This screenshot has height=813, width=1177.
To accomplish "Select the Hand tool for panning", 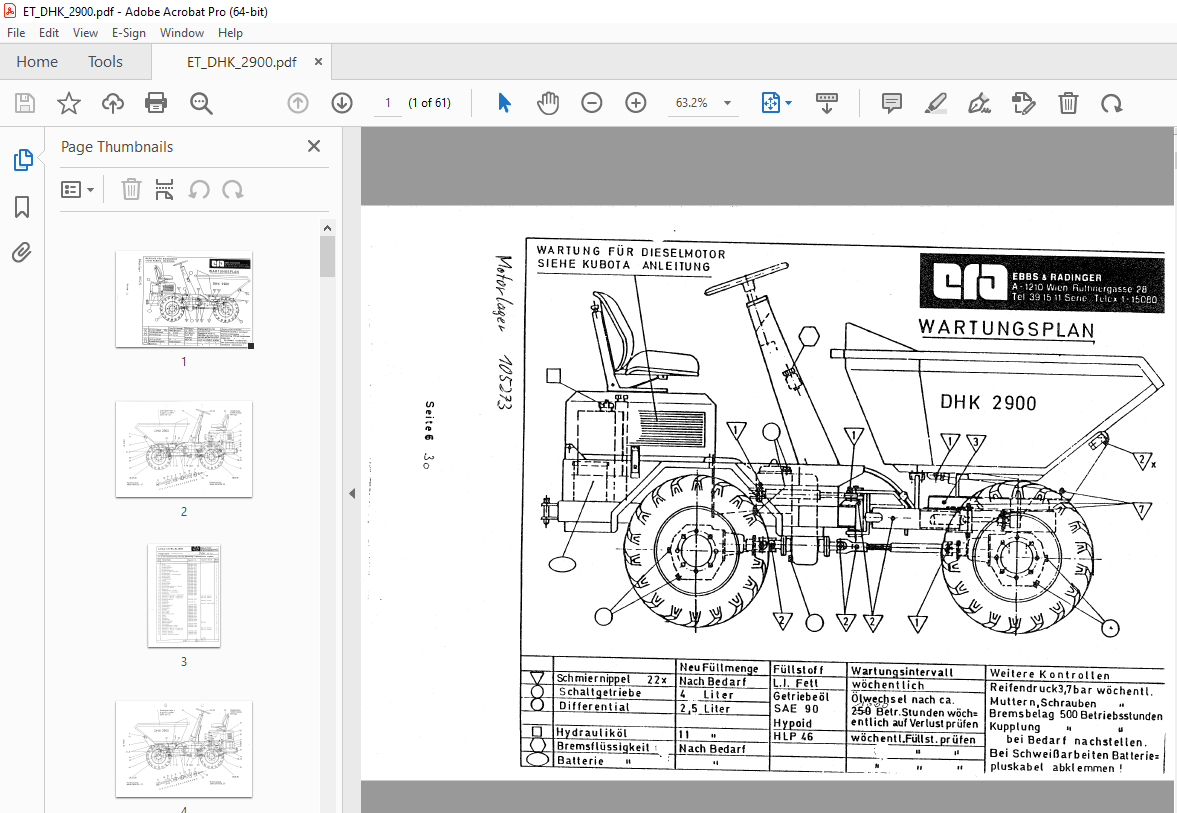I will (548, 102).
